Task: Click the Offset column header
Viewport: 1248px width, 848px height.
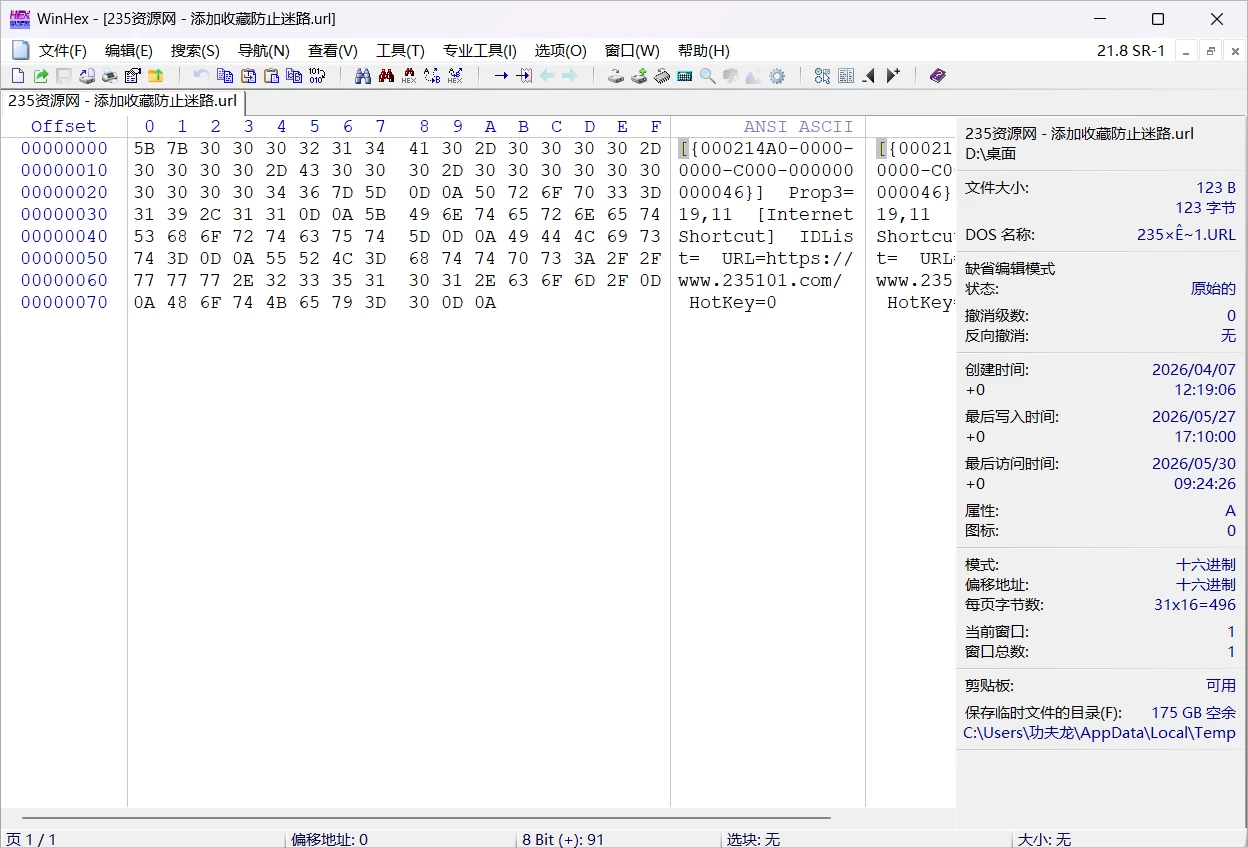Action: (64, 126)
